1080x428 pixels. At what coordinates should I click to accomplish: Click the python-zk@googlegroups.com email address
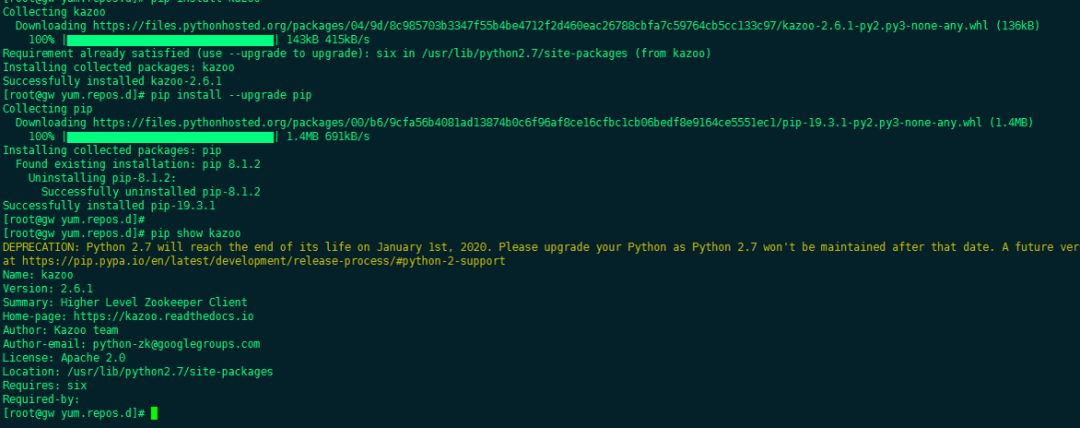tap(176, 344)
